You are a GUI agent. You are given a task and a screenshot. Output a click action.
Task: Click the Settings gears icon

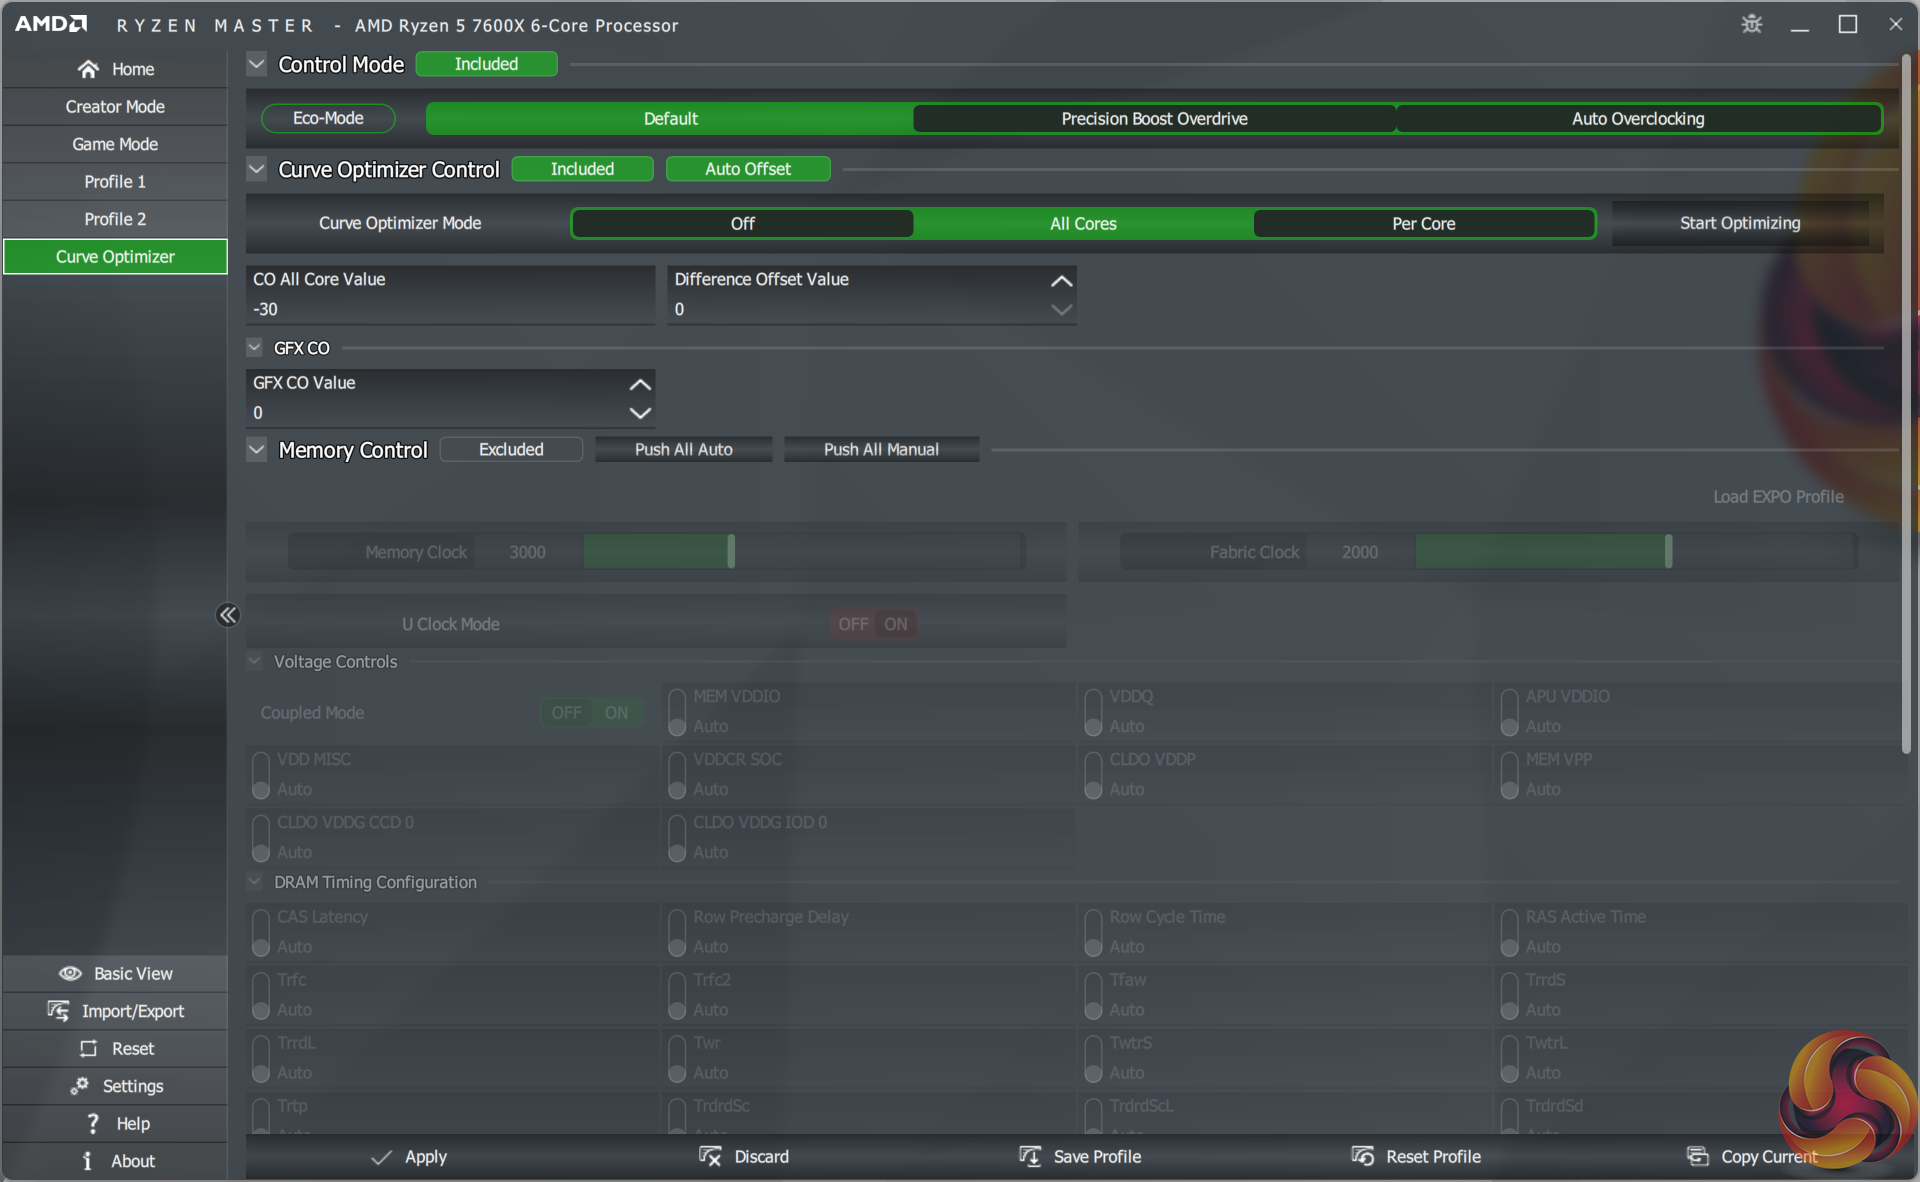[79, 1086]
